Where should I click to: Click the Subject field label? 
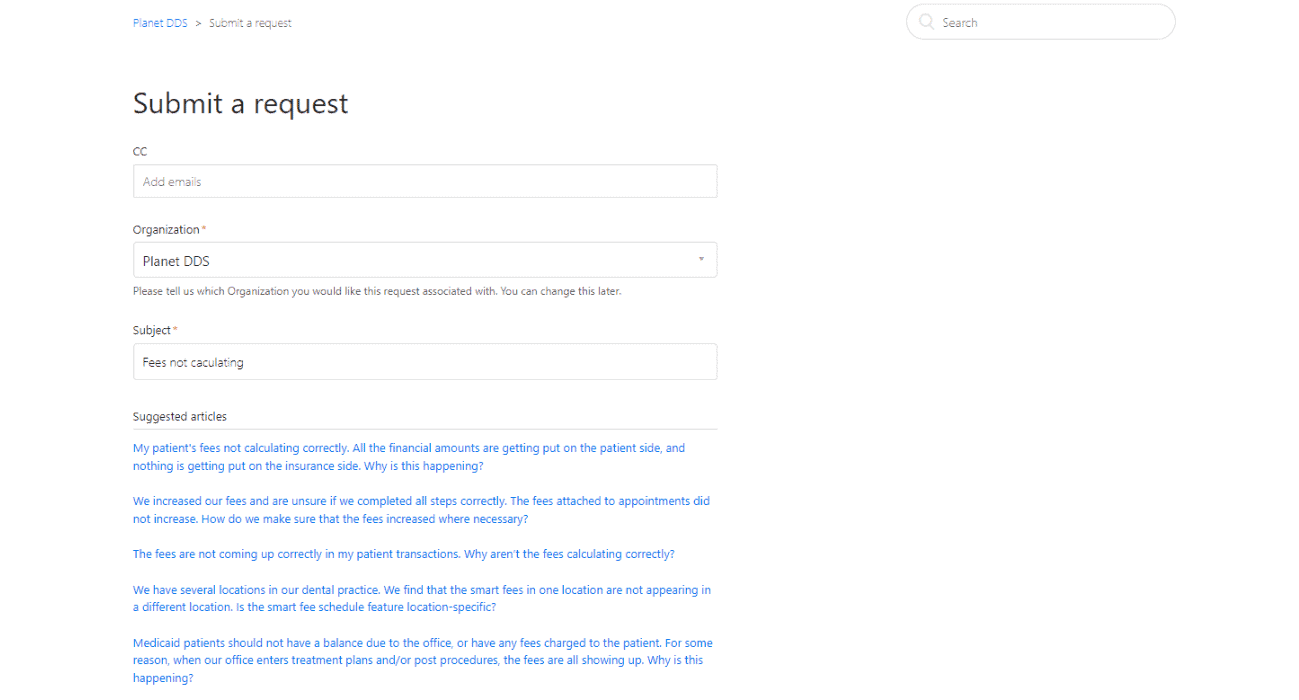pos(152,330)
